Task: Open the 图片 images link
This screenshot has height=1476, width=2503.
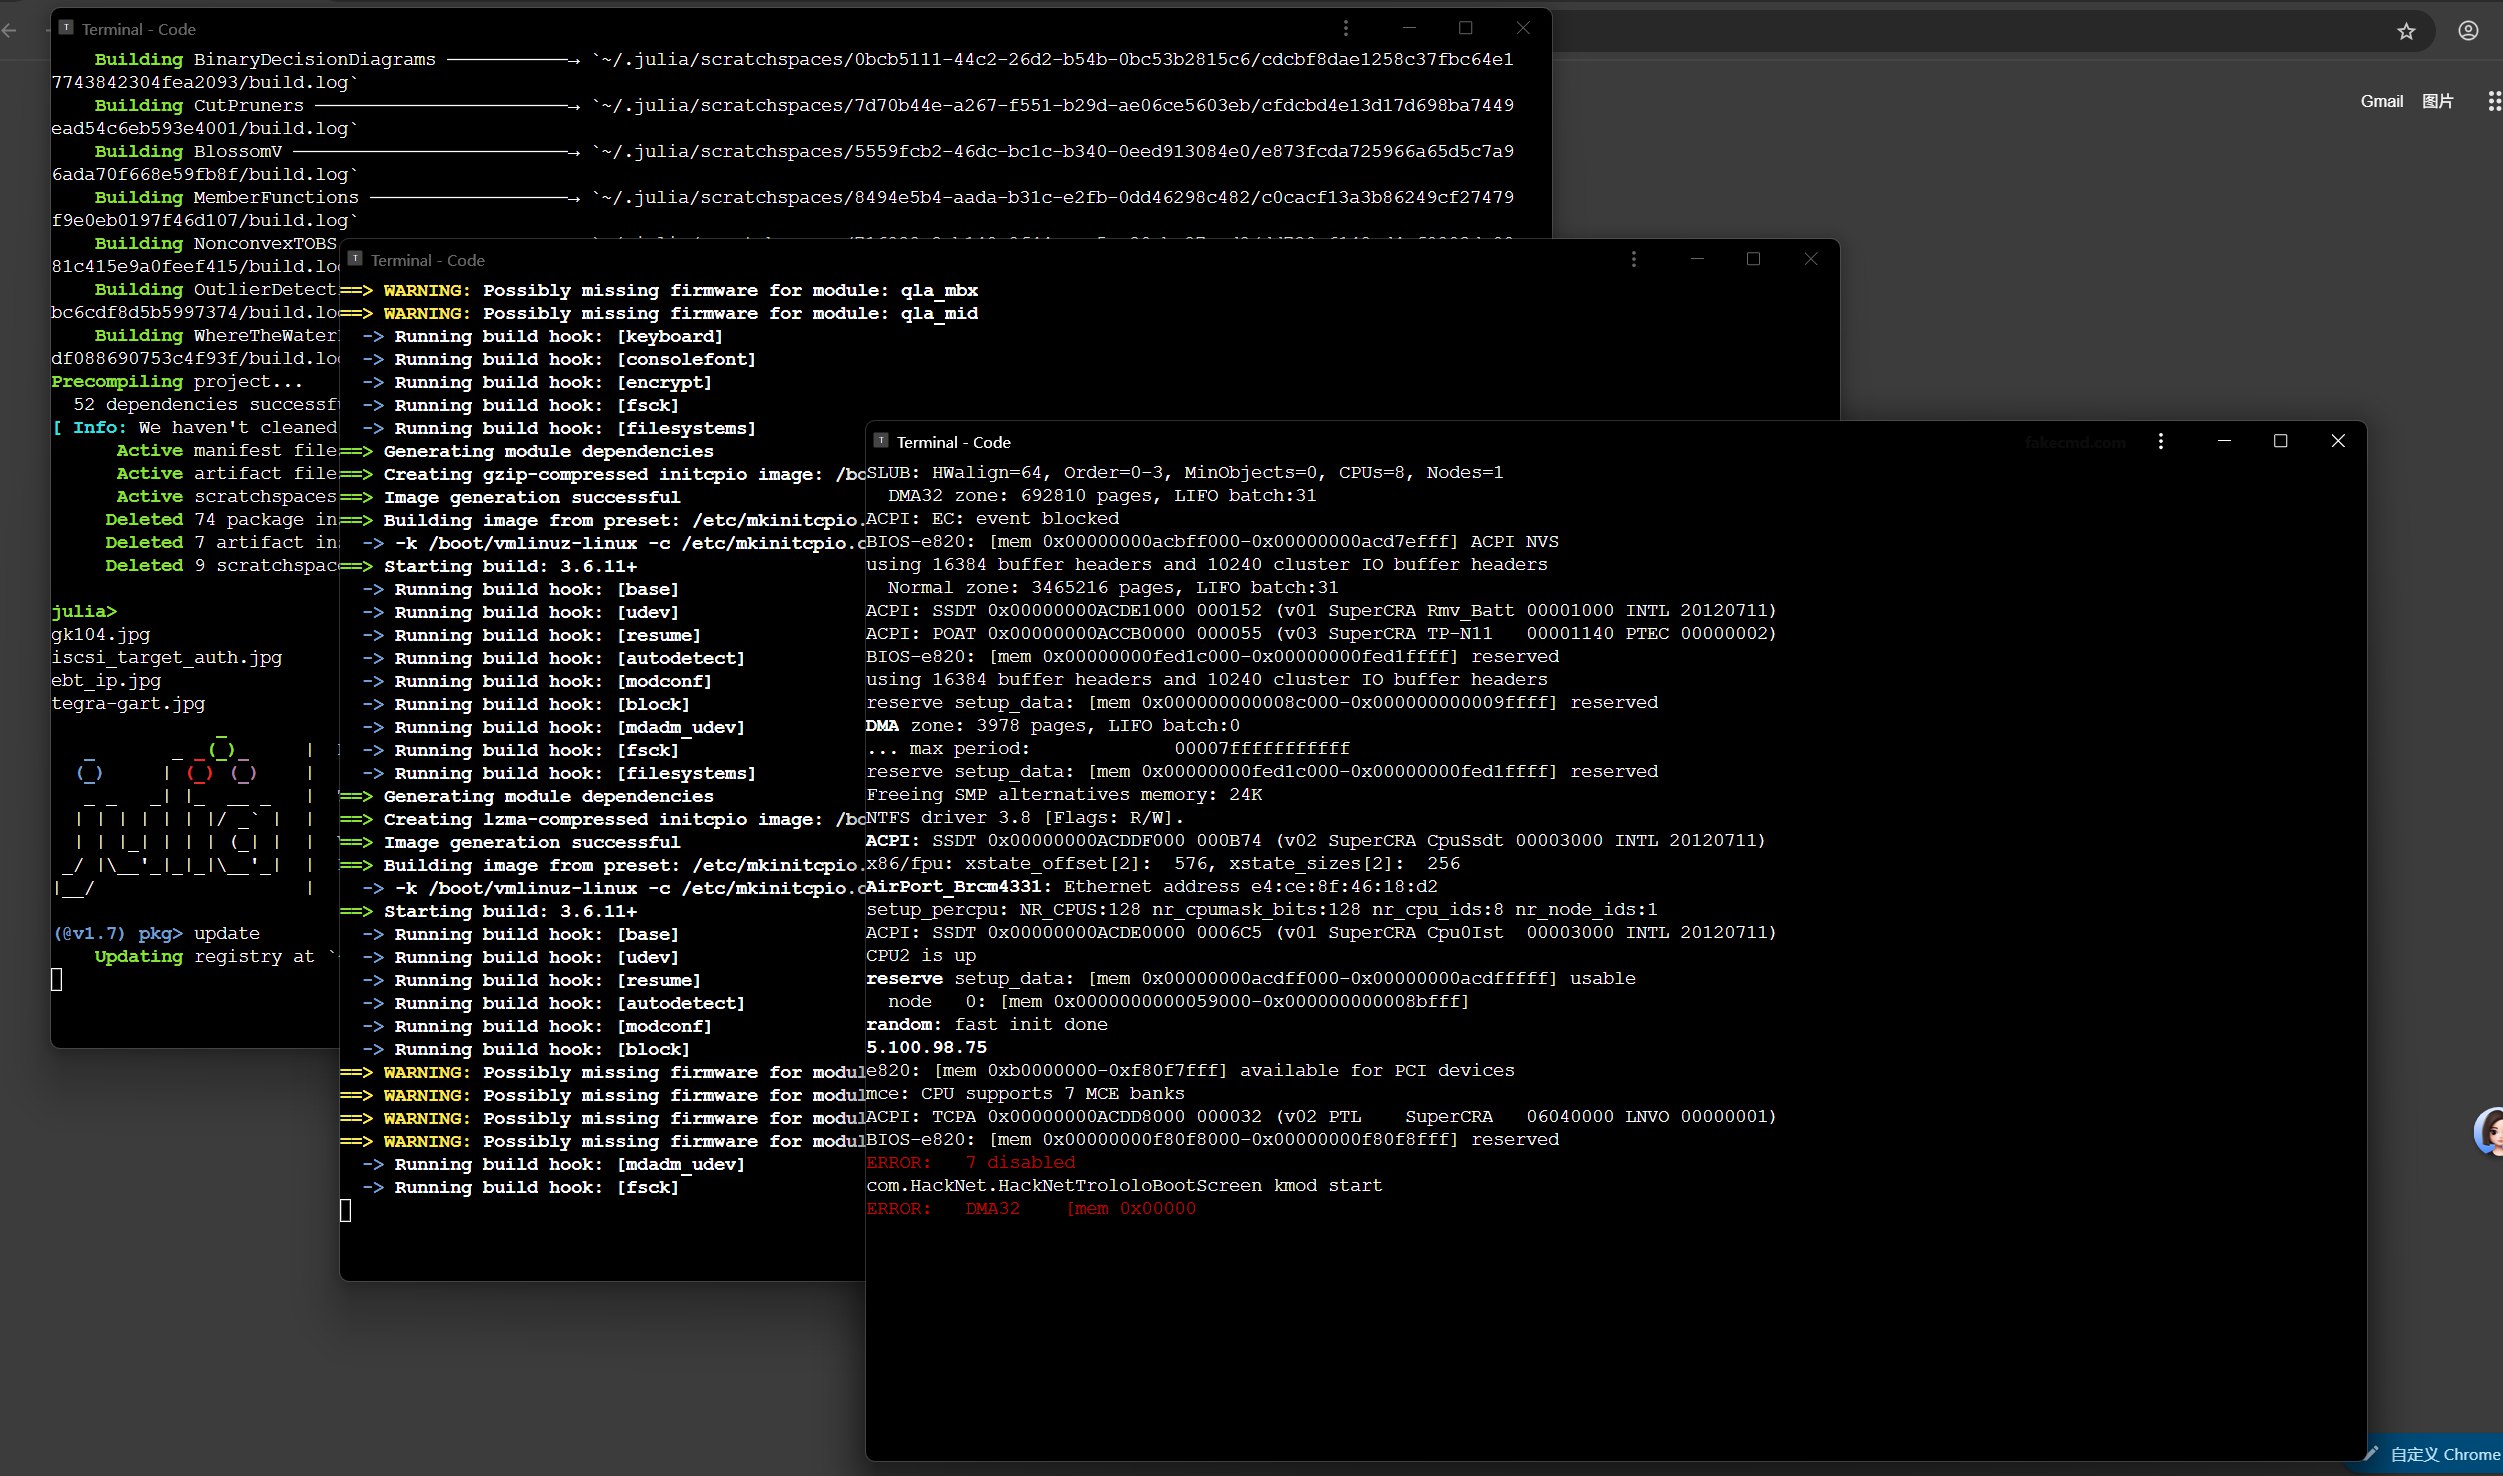Action: [x=2438, y=101]
